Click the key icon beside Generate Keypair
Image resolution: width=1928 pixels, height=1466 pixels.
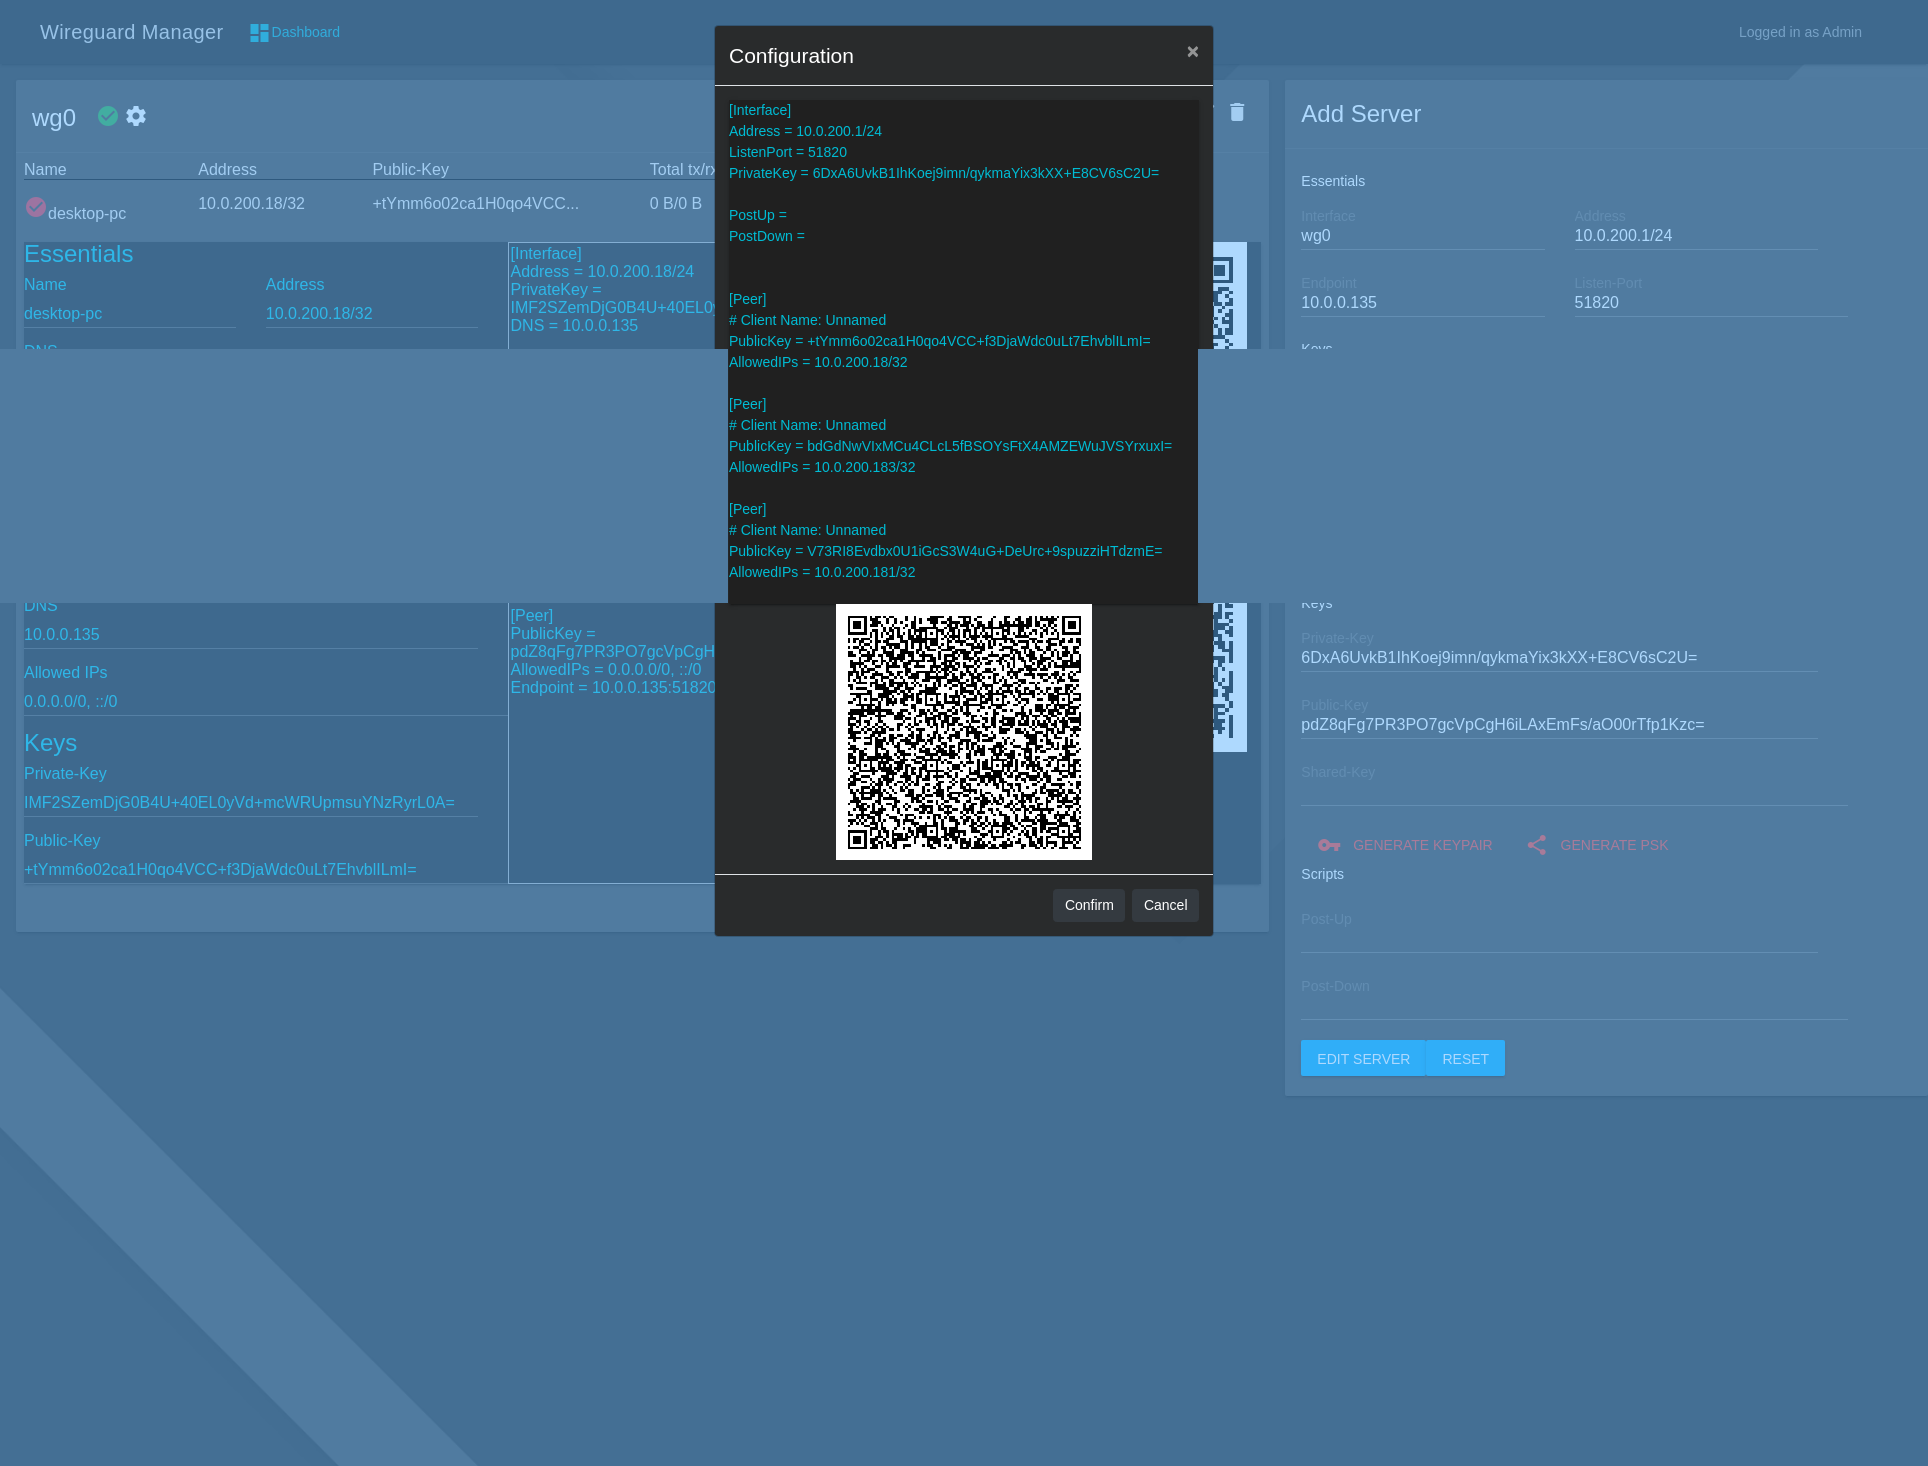click(1329, 845)
